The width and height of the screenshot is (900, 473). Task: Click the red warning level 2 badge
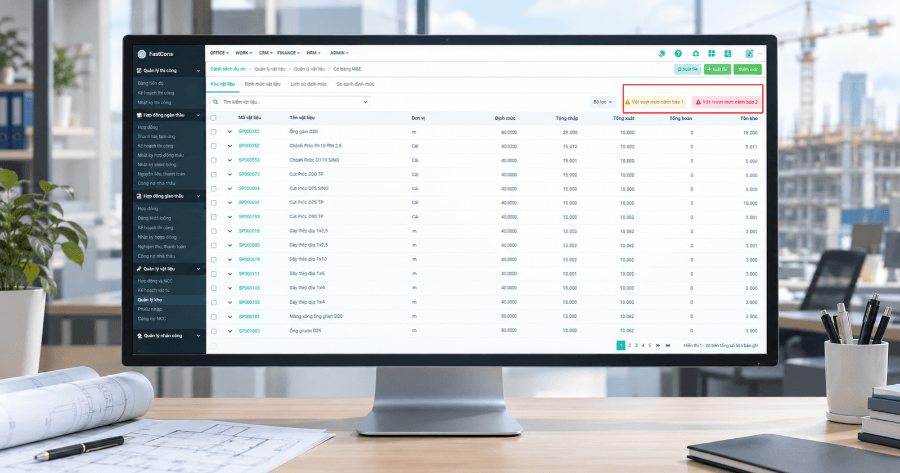[727, 102]
